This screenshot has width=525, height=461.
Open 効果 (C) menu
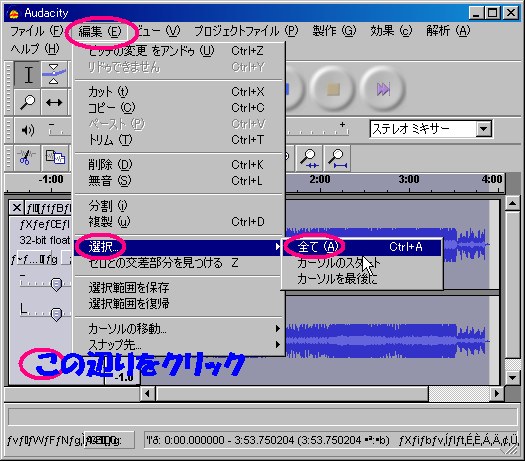pyautogui.click(x=391, y=31)
